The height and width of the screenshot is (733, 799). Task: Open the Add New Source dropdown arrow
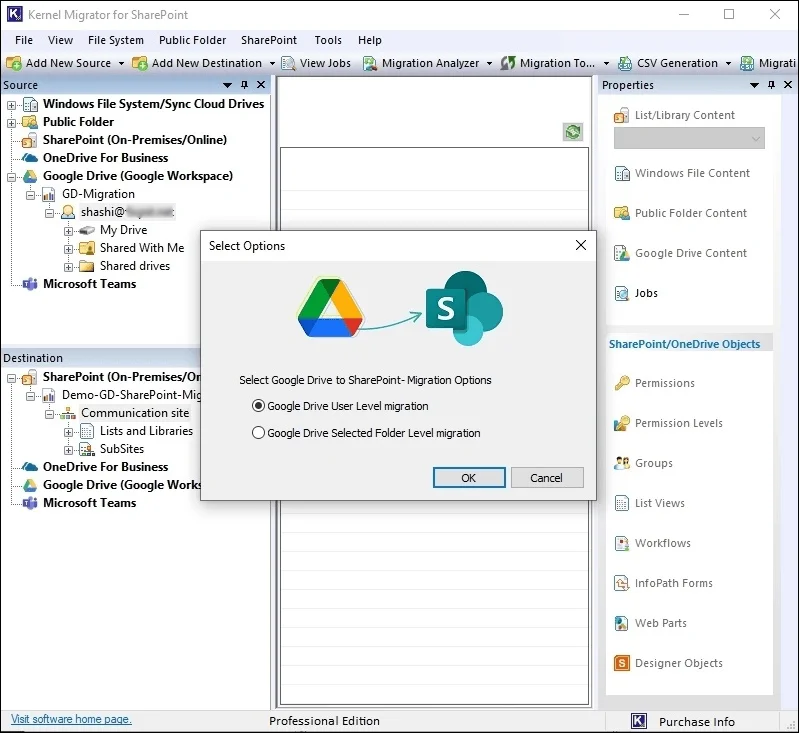tap(121, 64)
